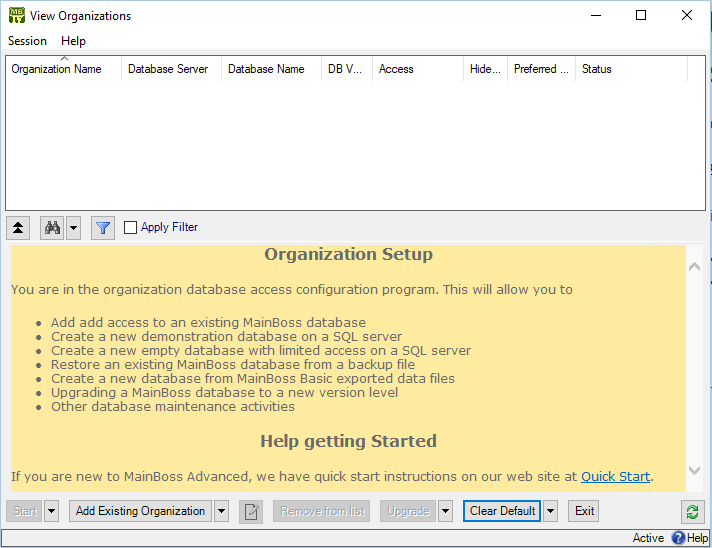Click 'Restore an existing MainBoss database' bullet
The width and height of the screenshot is (712, 548).
coord(232,365)
